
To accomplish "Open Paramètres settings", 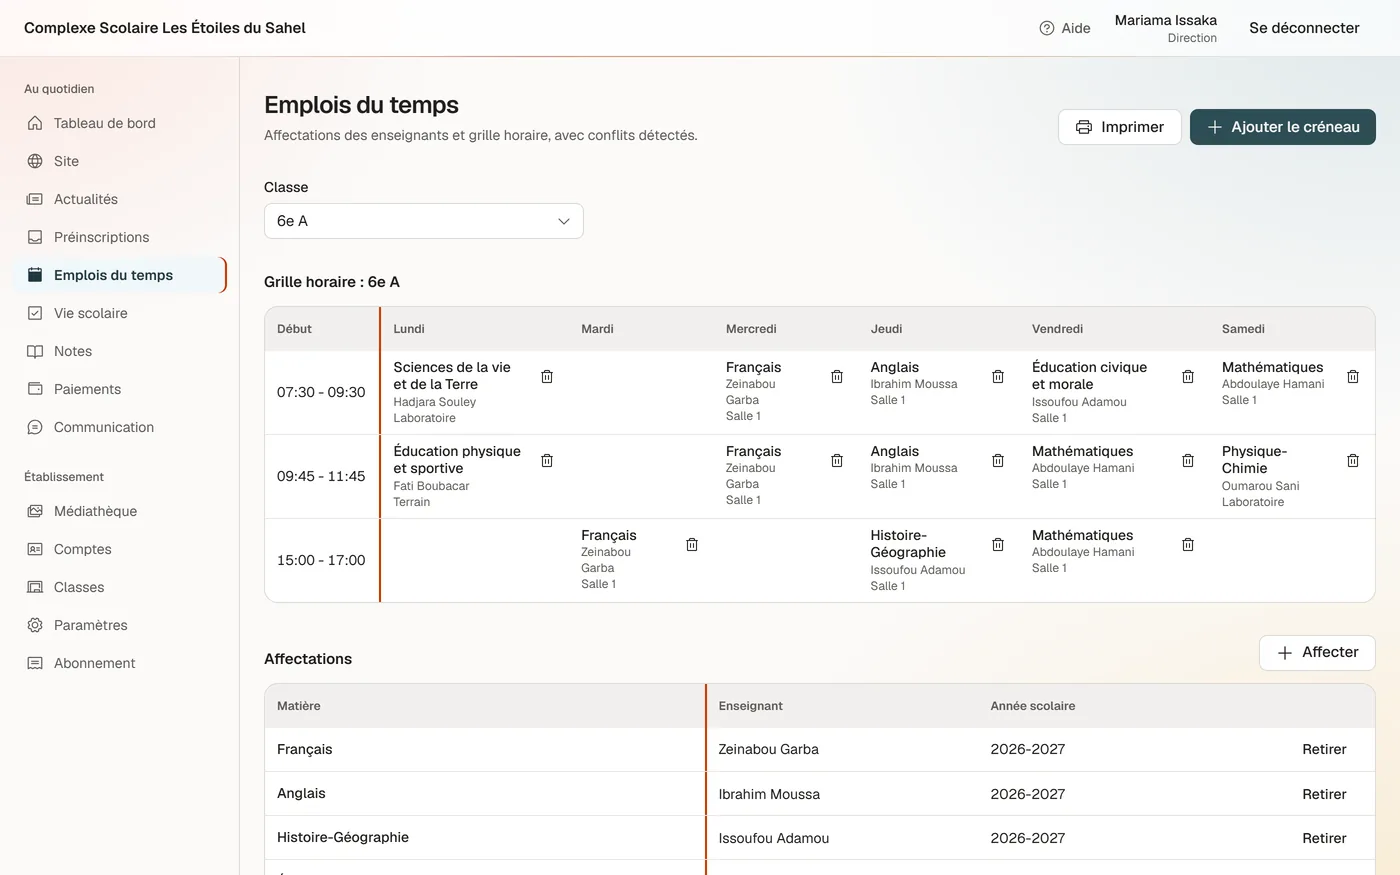I will [x=120, y=625].
